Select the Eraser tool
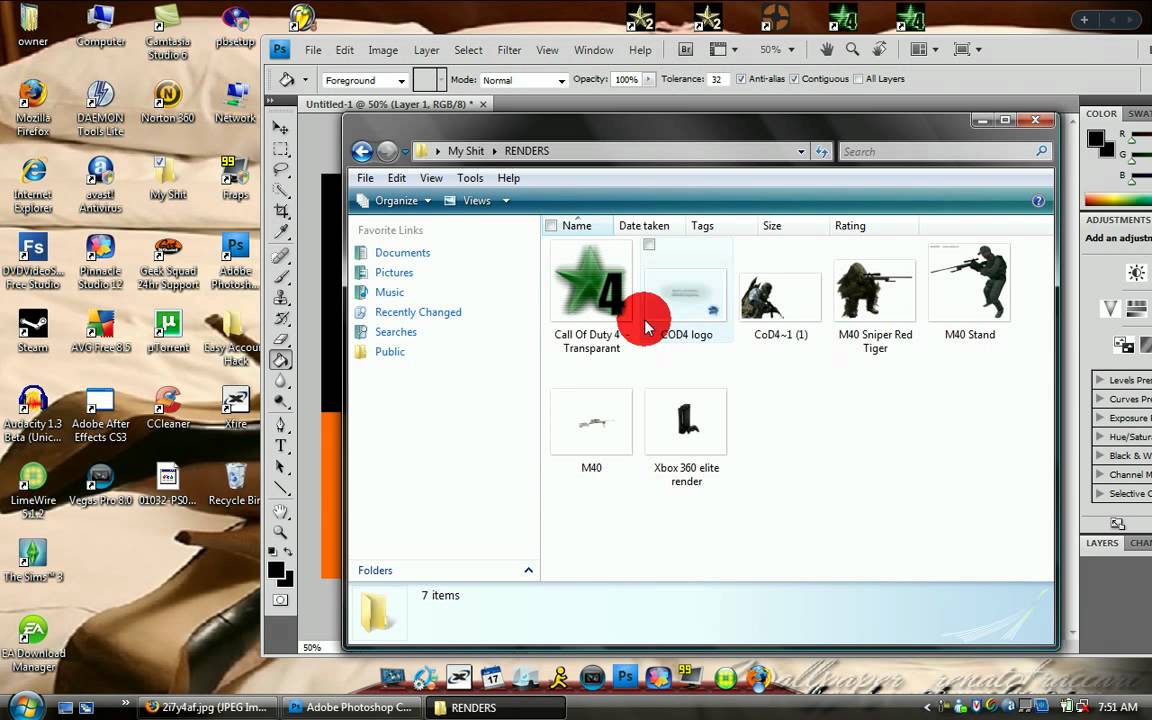 click(x=280, y=339)
